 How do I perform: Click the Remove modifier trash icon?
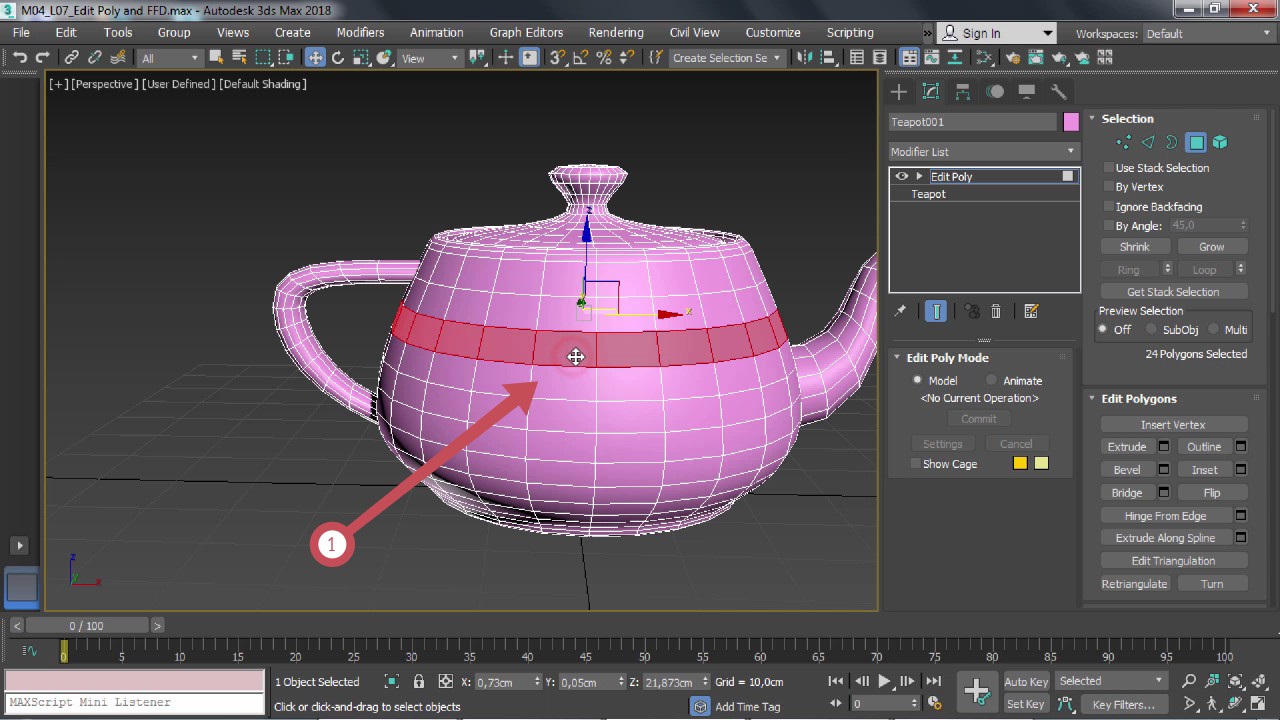996,312
